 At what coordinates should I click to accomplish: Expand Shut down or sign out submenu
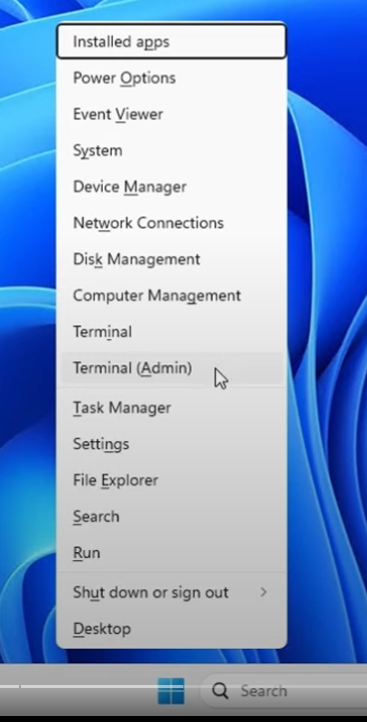click(x=171, y=593)
